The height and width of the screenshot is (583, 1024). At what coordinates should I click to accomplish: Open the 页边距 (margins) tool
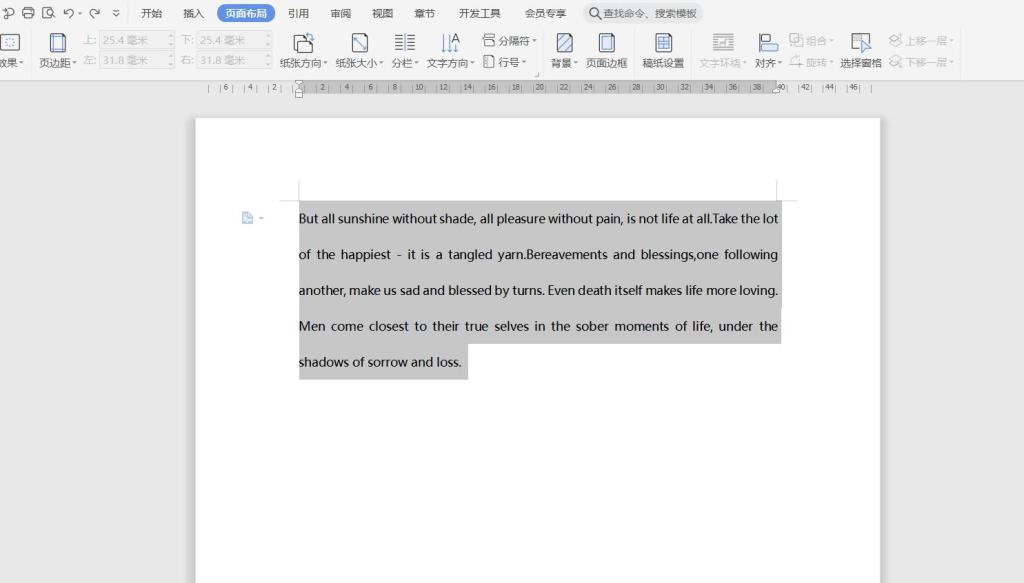pyautogui.click(x=58, y=50)
